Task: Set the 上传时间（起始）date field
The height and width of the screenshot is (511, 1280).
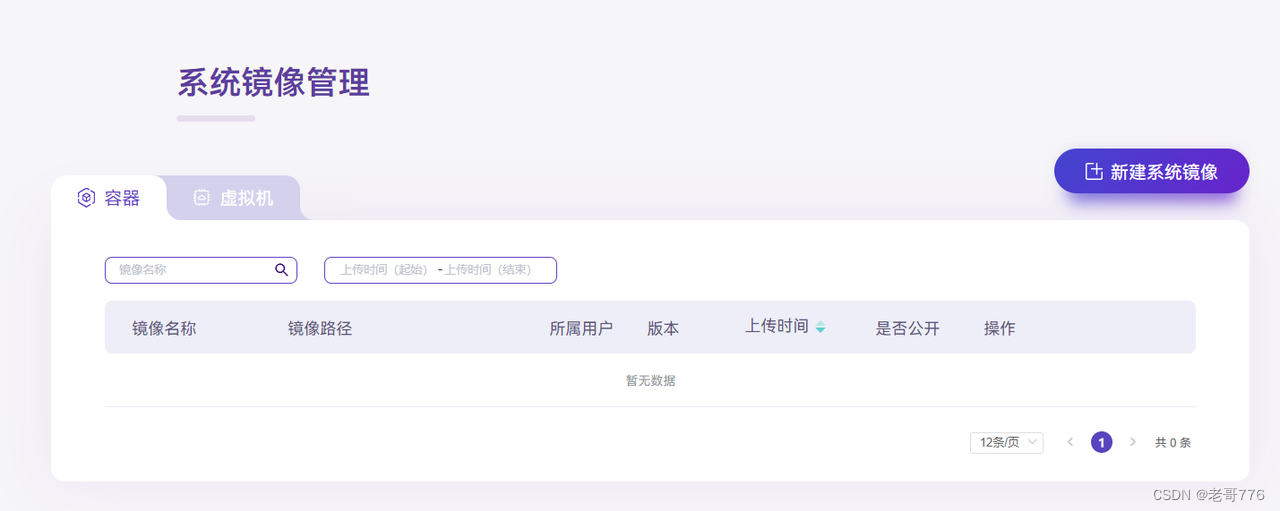Action: 384,270
